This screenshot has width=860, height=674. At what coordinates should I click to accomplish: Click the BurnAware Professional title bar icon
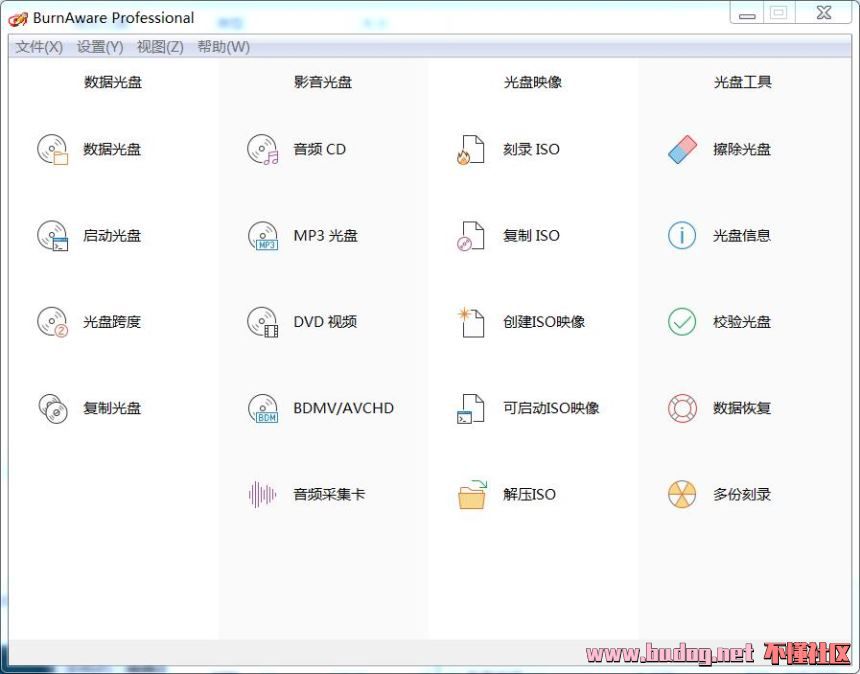[18, 19]
